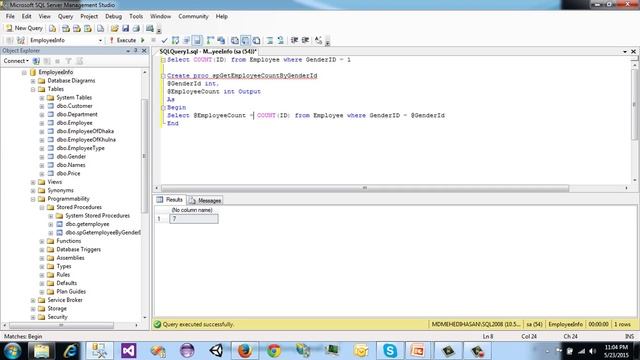Open the Query menu

(65, 16)
